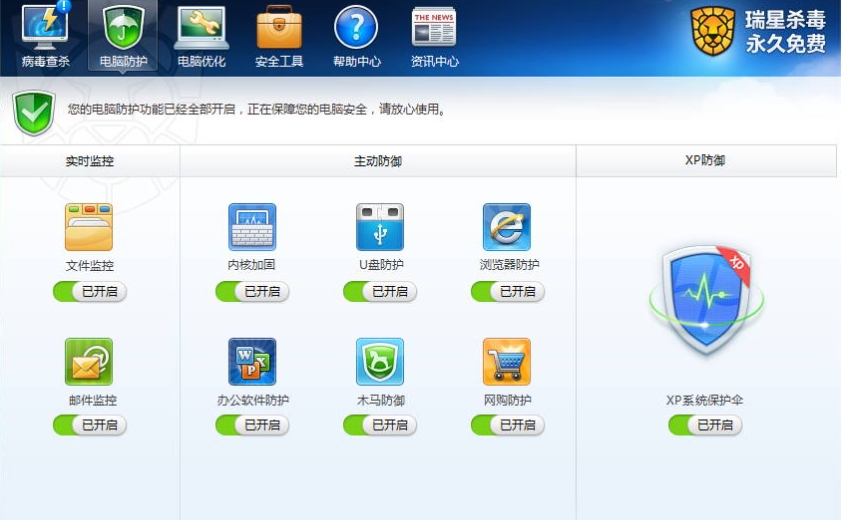Click the 办公软件防护 office icon
This screenshot has height=520, width=852.
252,361
